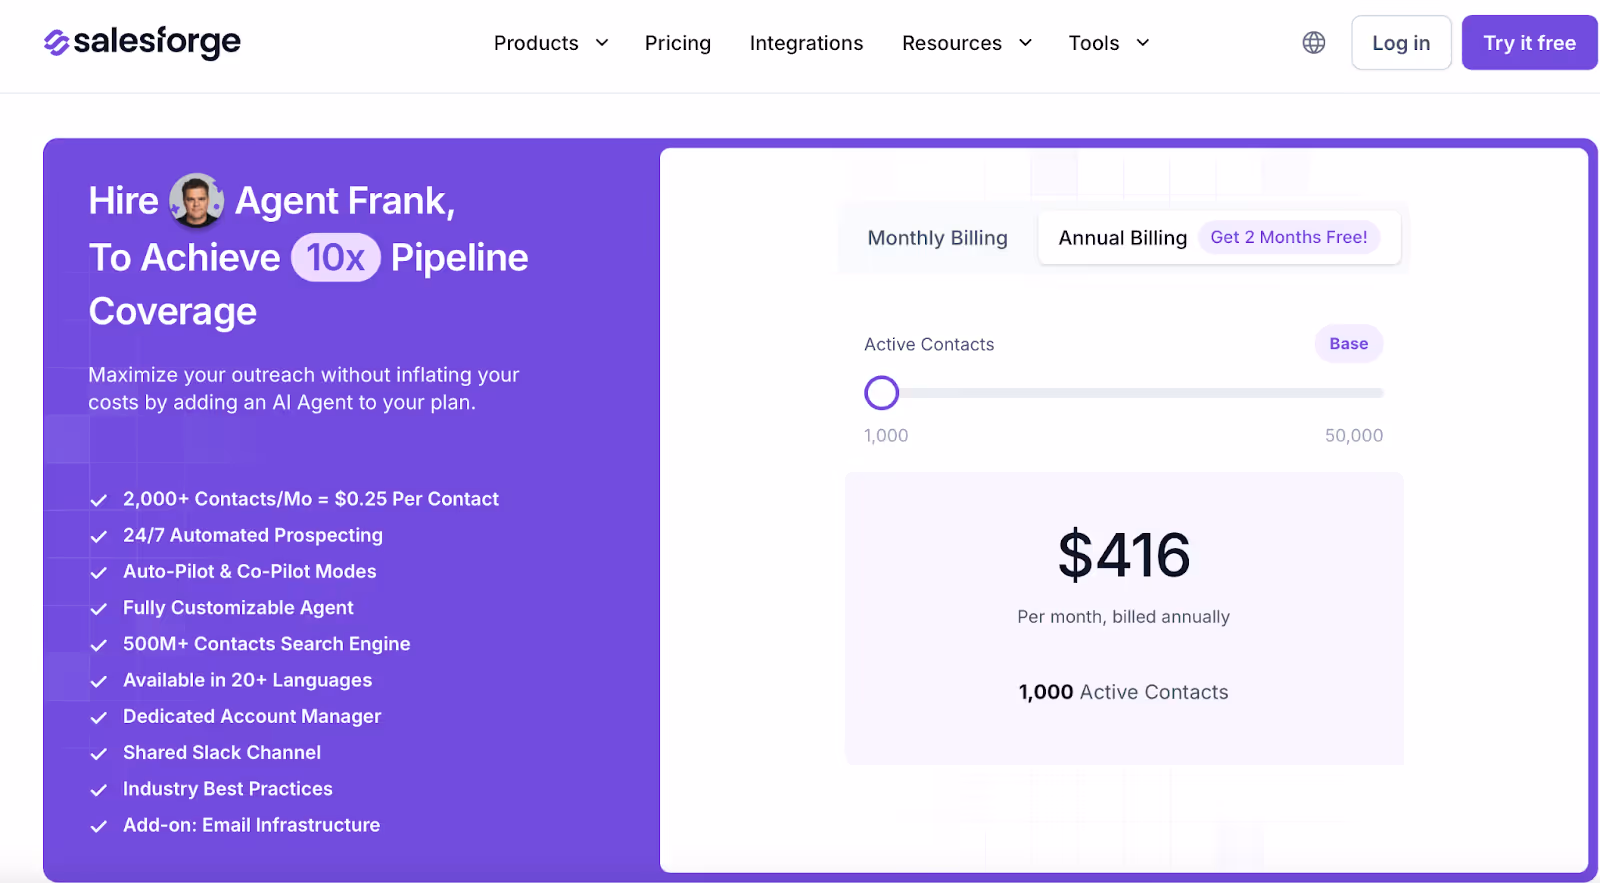The height and width of the screenshot is (883, 1600).
Task: Expand the Resources dropdown chevron
Action: tap(1025, 43)
